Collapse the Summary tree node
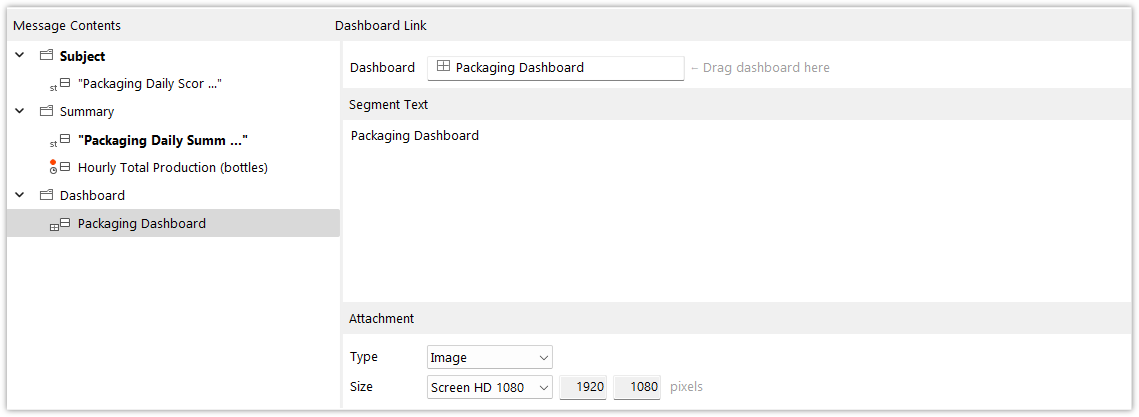 tap(20, 112)
